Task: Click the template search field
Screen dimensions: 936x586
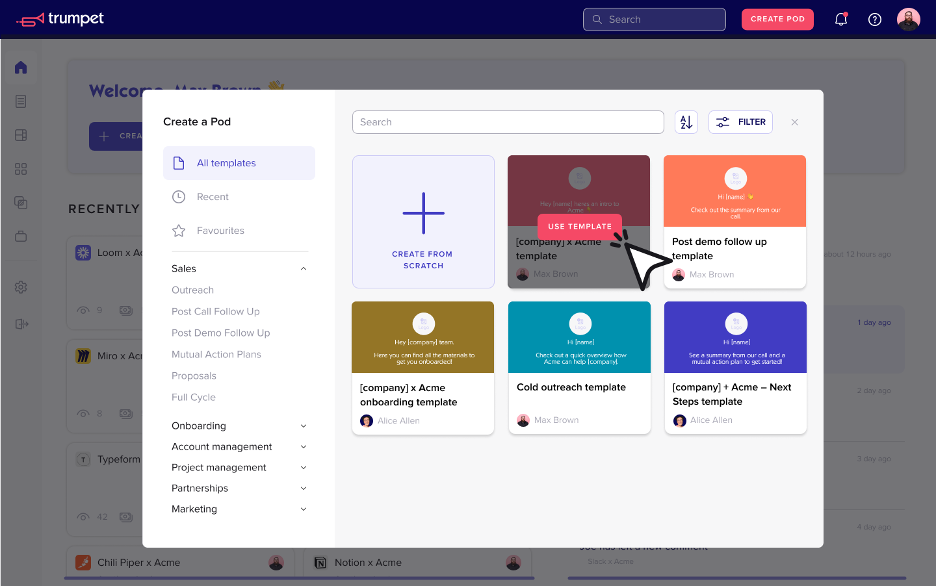Action: pos(507,121)
